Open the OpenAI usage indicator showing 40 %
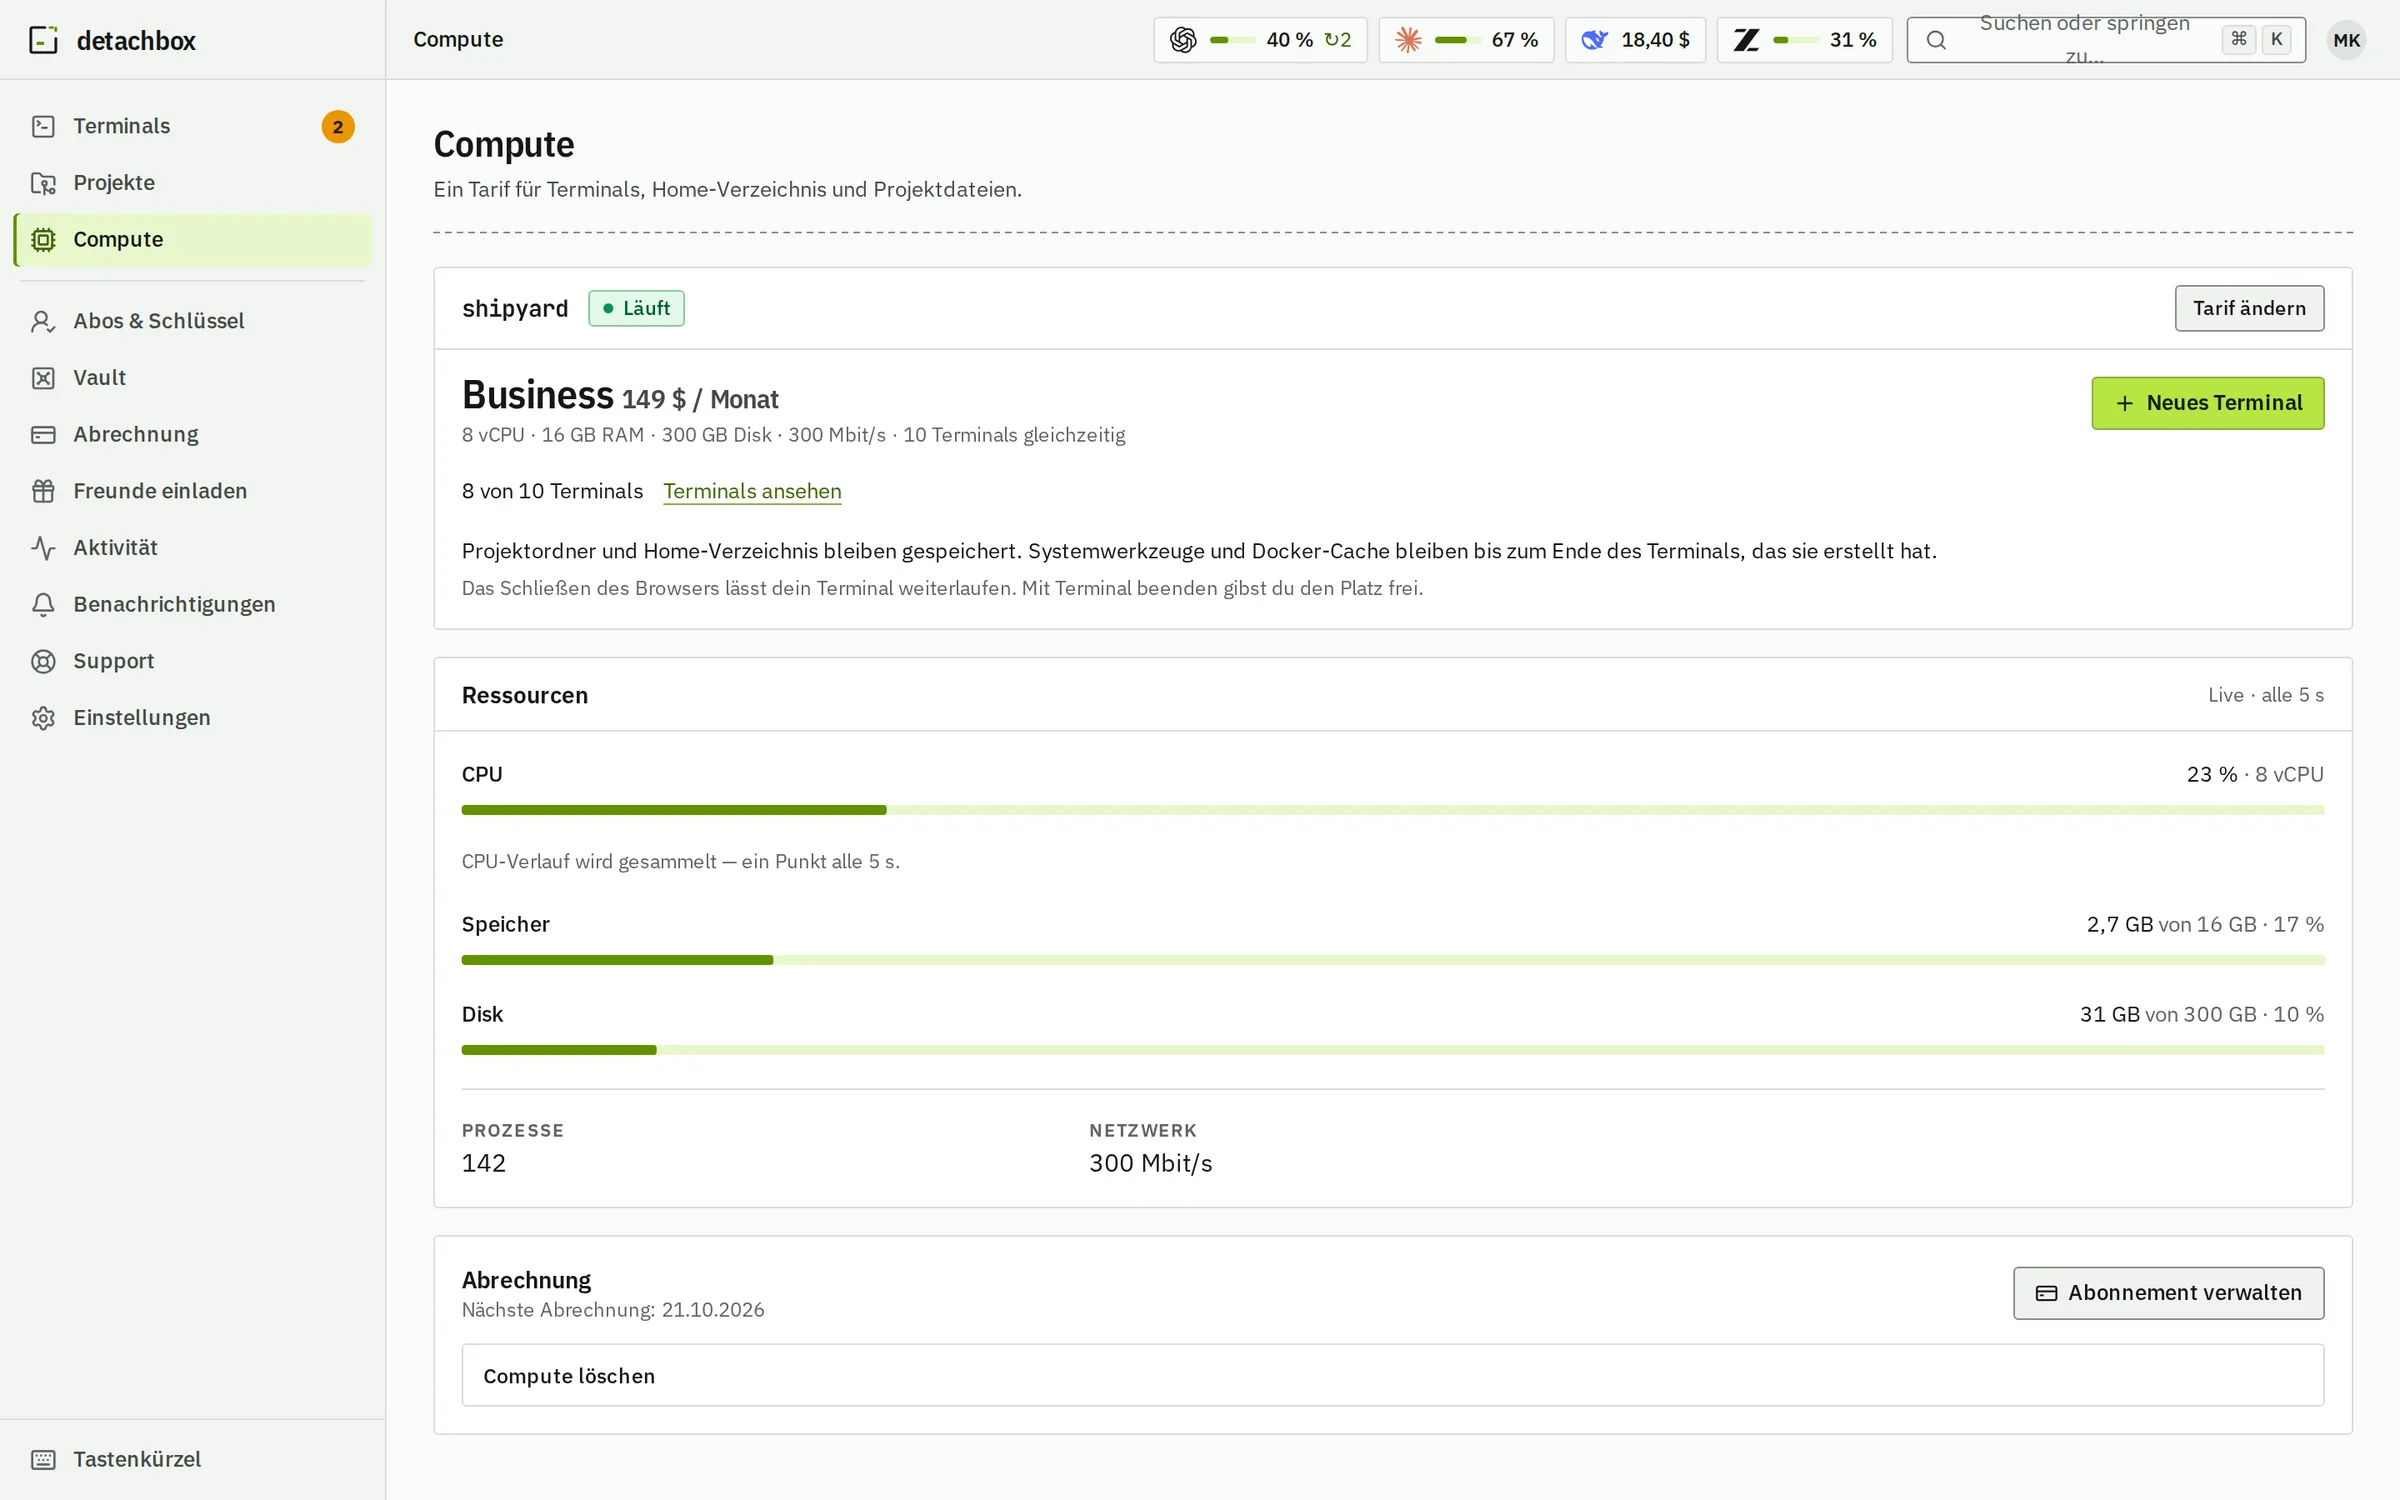The image size is (2400, 1500). coord(1260,40)
